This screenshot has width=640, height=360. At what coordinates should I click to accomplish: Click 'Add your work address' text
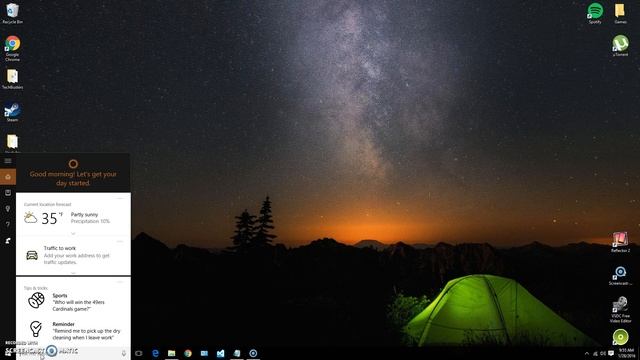tap(76, 259)
